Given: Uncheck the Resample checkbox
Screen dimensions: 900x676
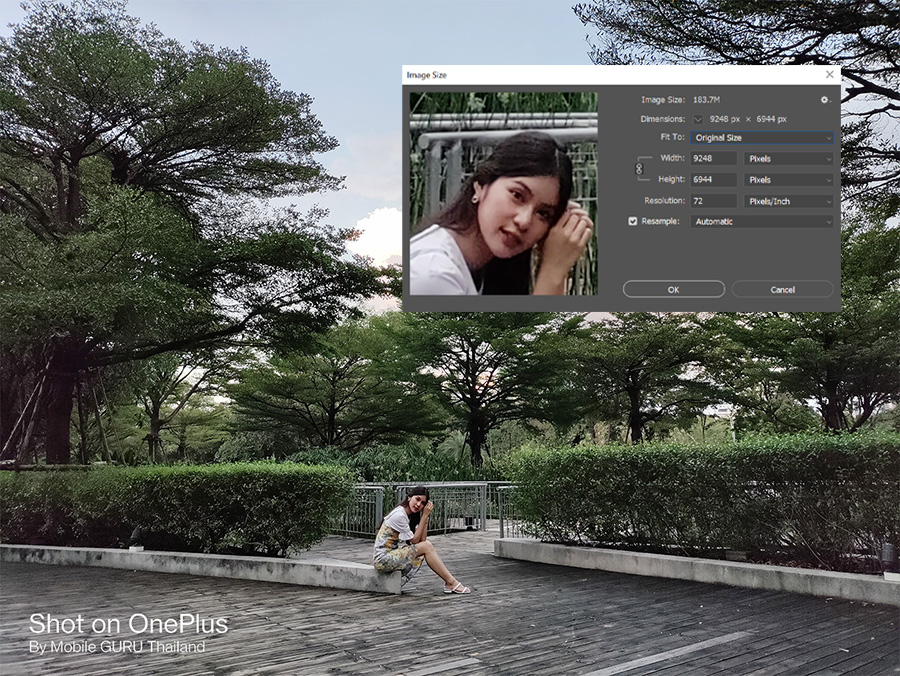Looking at the screenshot, I should pos(633,221).
